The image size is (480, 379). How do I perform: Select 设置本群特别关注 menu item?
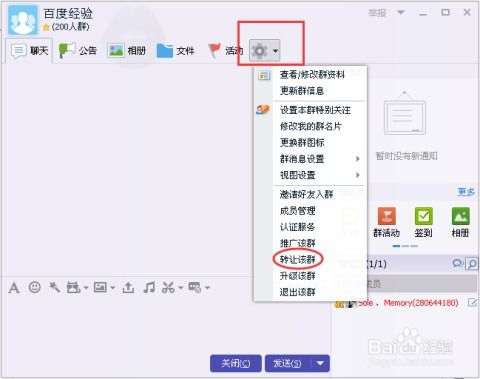[315, 110]
